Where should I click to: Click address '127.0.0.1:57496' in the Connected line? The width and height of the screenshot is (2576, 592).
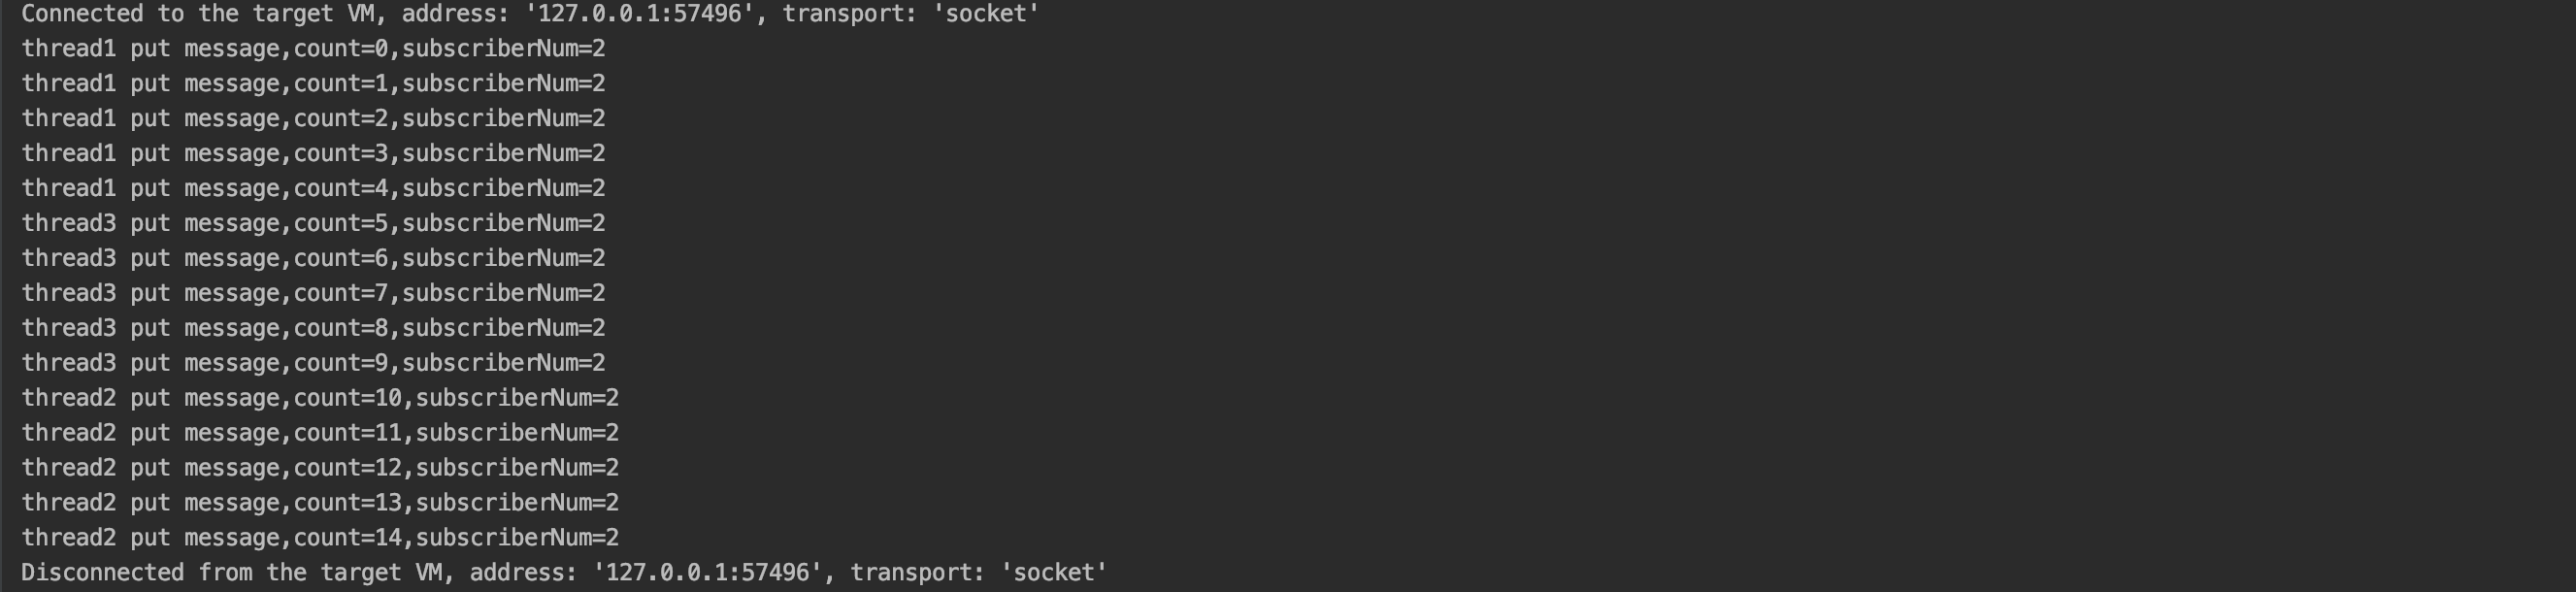640,14
